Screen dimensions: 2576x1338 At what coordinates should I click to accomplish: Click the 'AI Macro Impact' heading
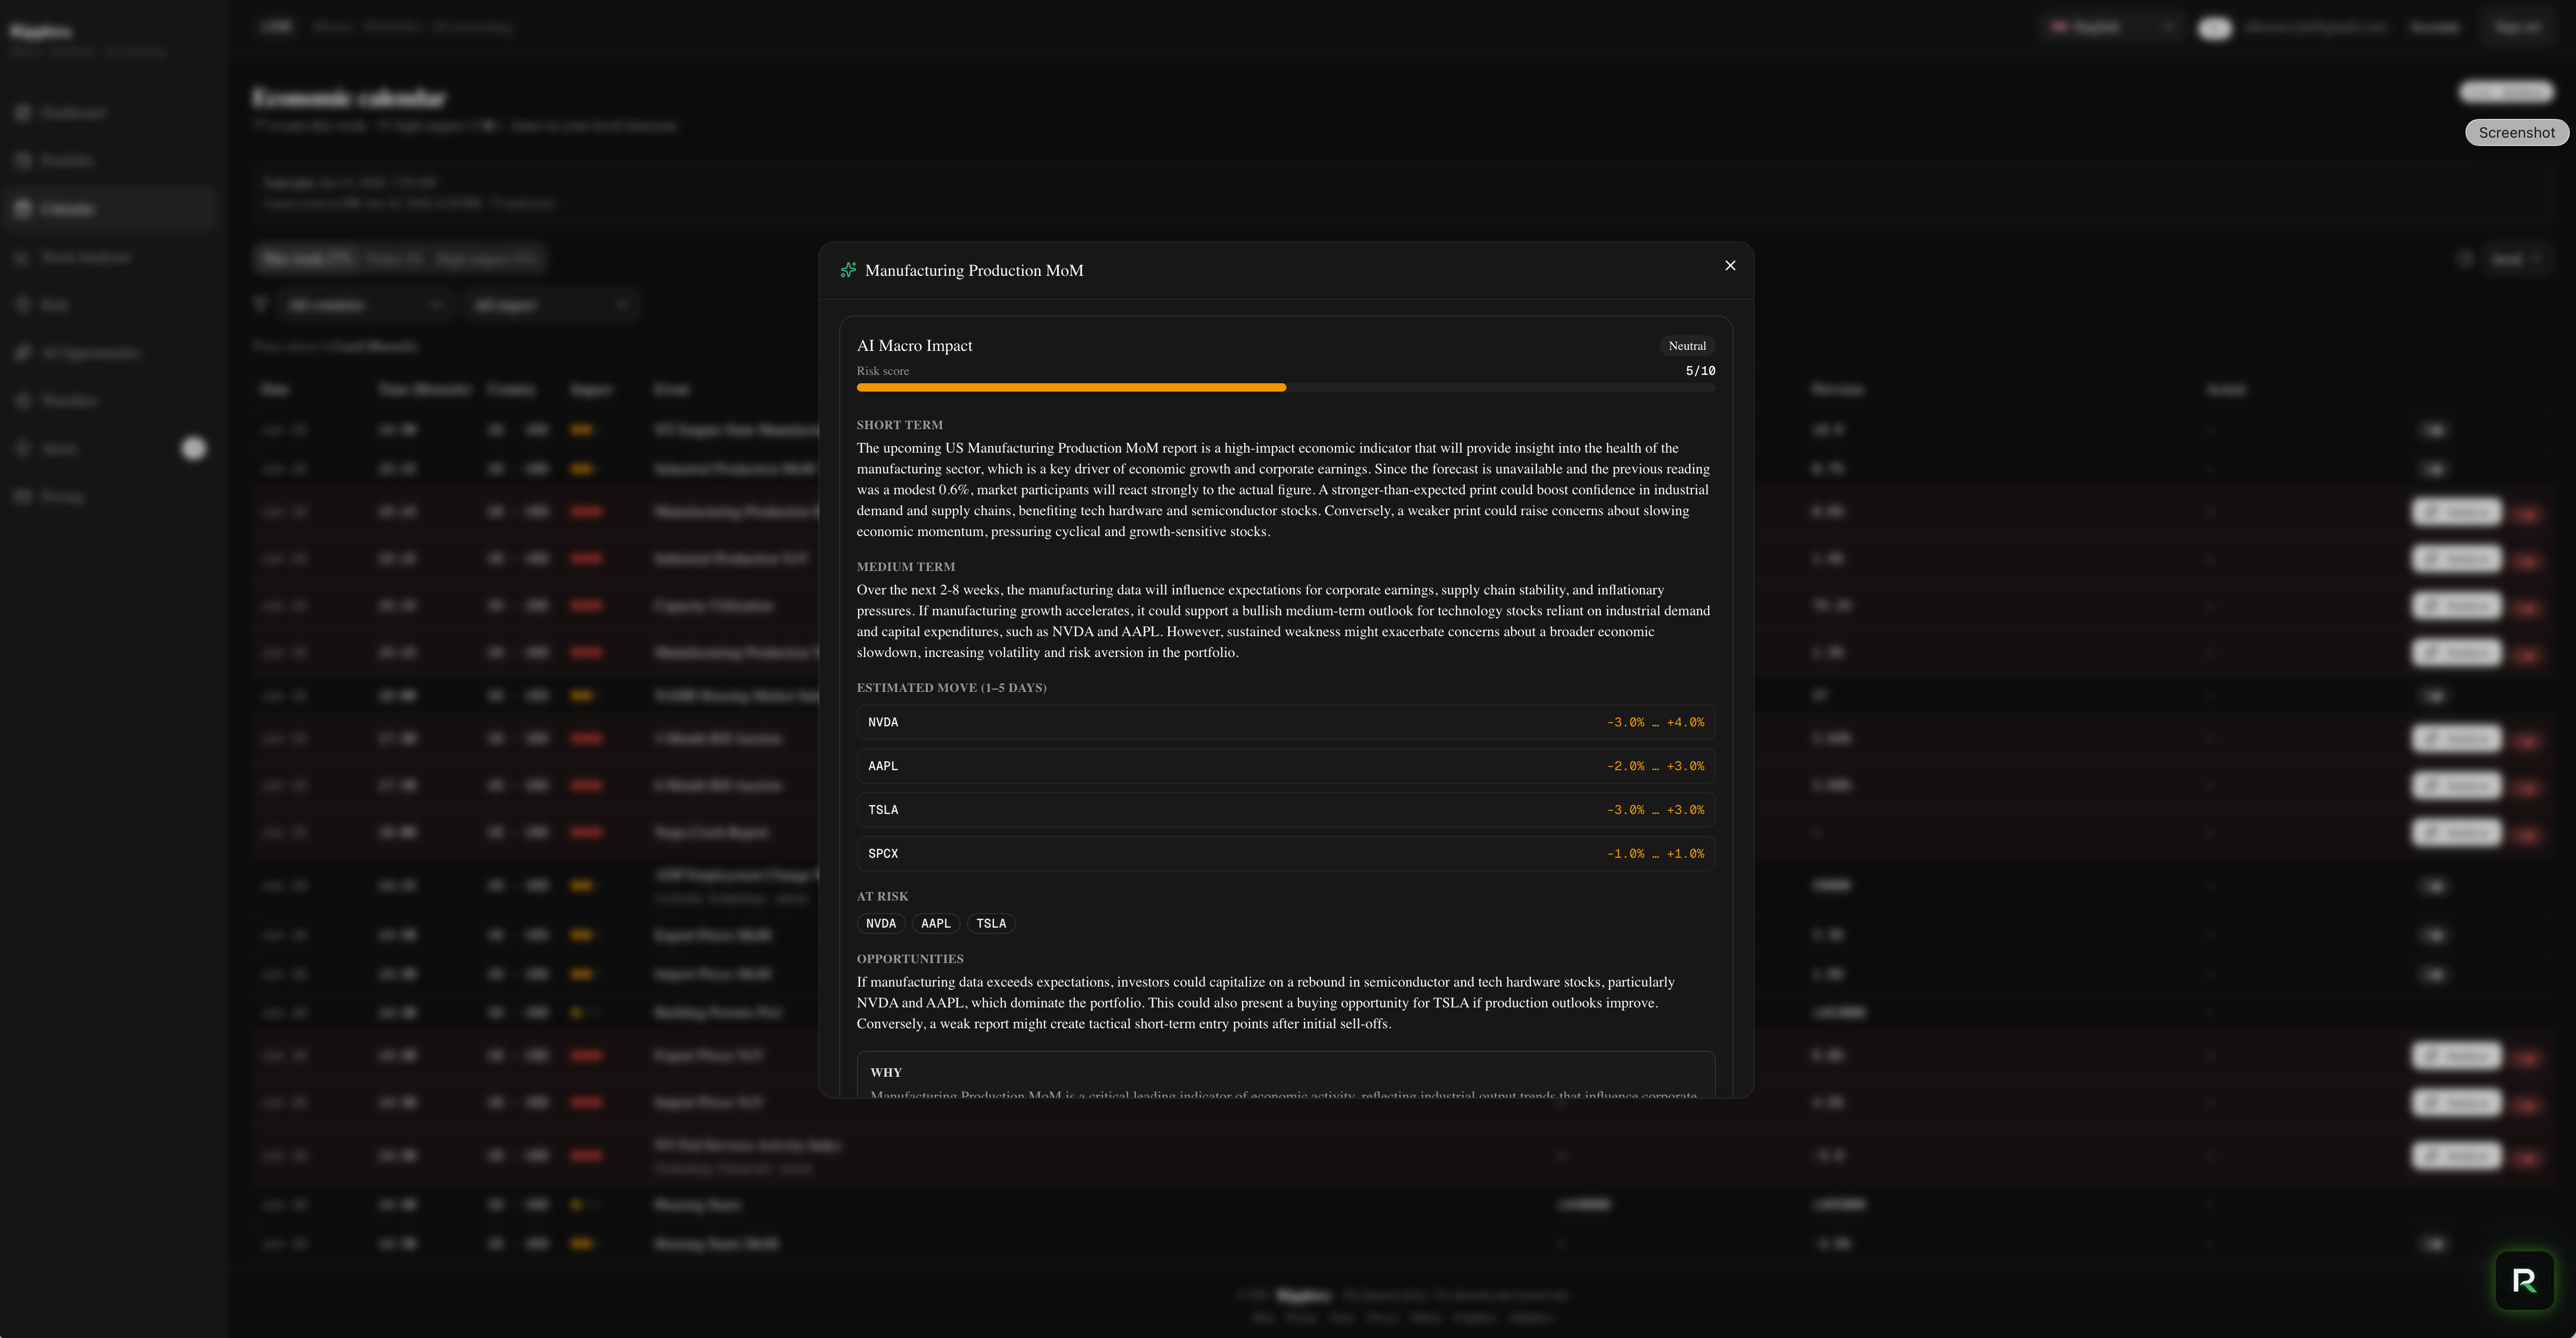pos(914,345)
